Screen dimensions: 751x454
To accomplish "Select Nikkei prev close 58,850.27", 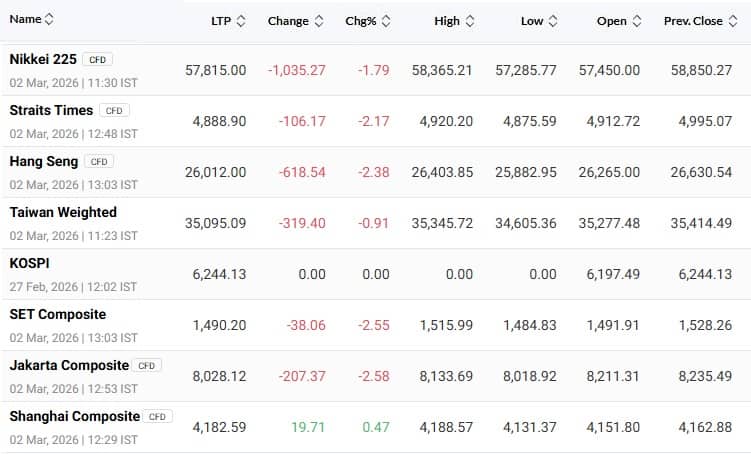I will click(x=701, y=70).
